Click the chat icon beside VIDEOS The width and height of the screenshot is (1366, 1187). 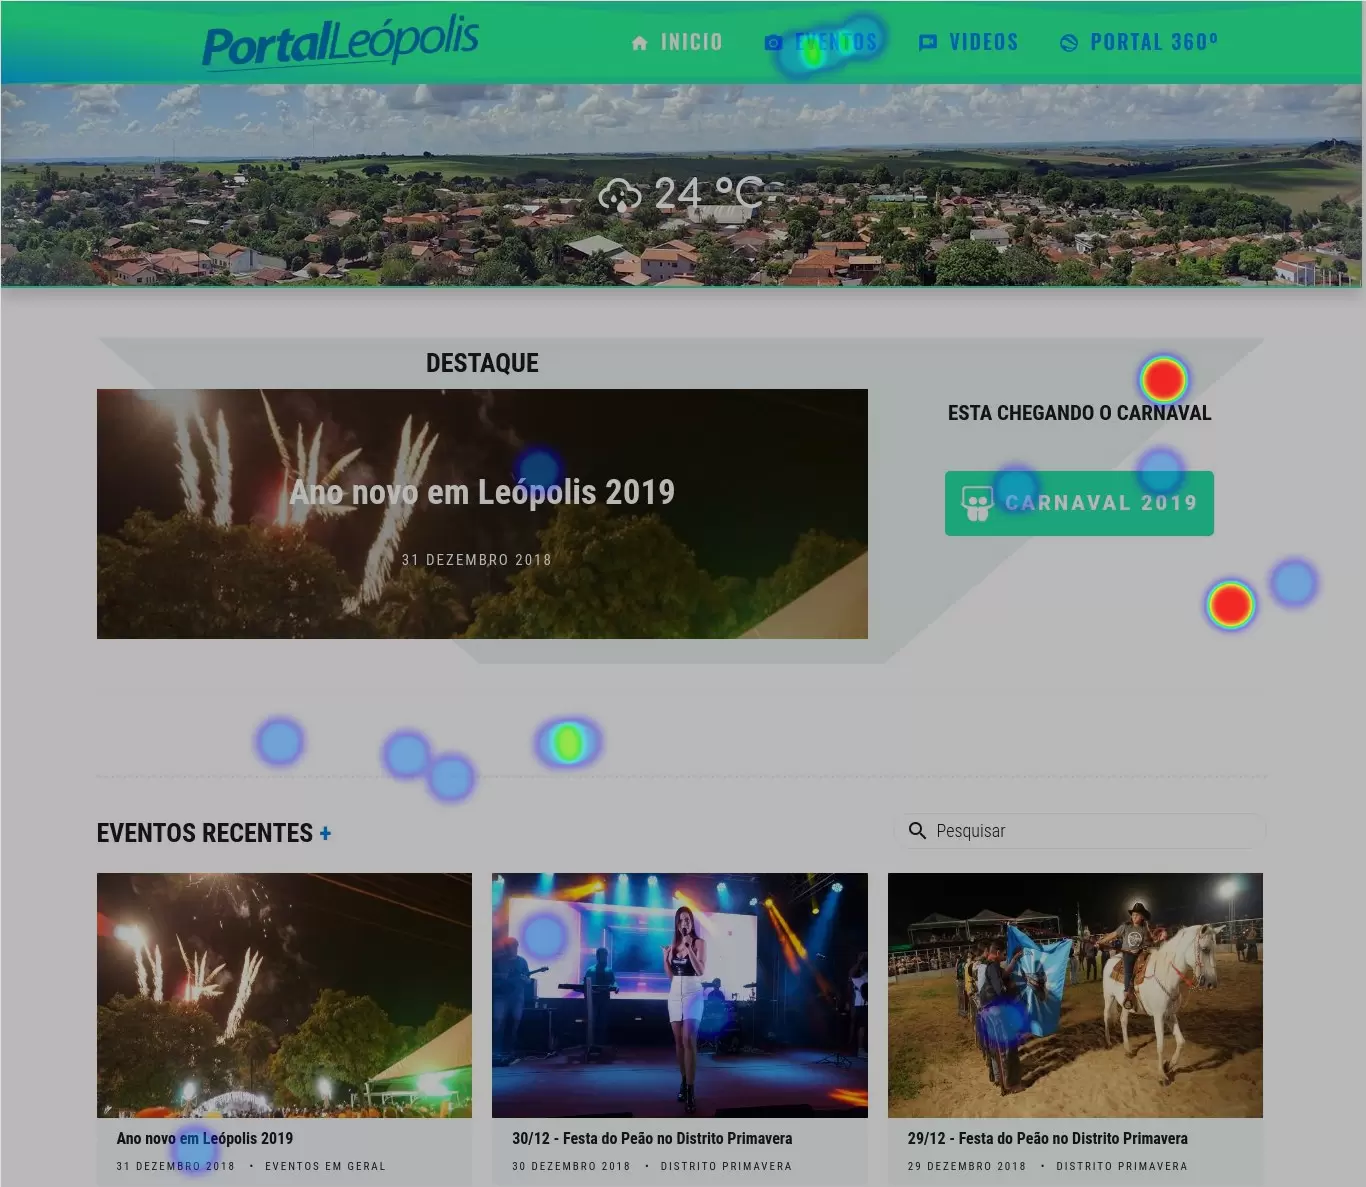click(928, 43)
